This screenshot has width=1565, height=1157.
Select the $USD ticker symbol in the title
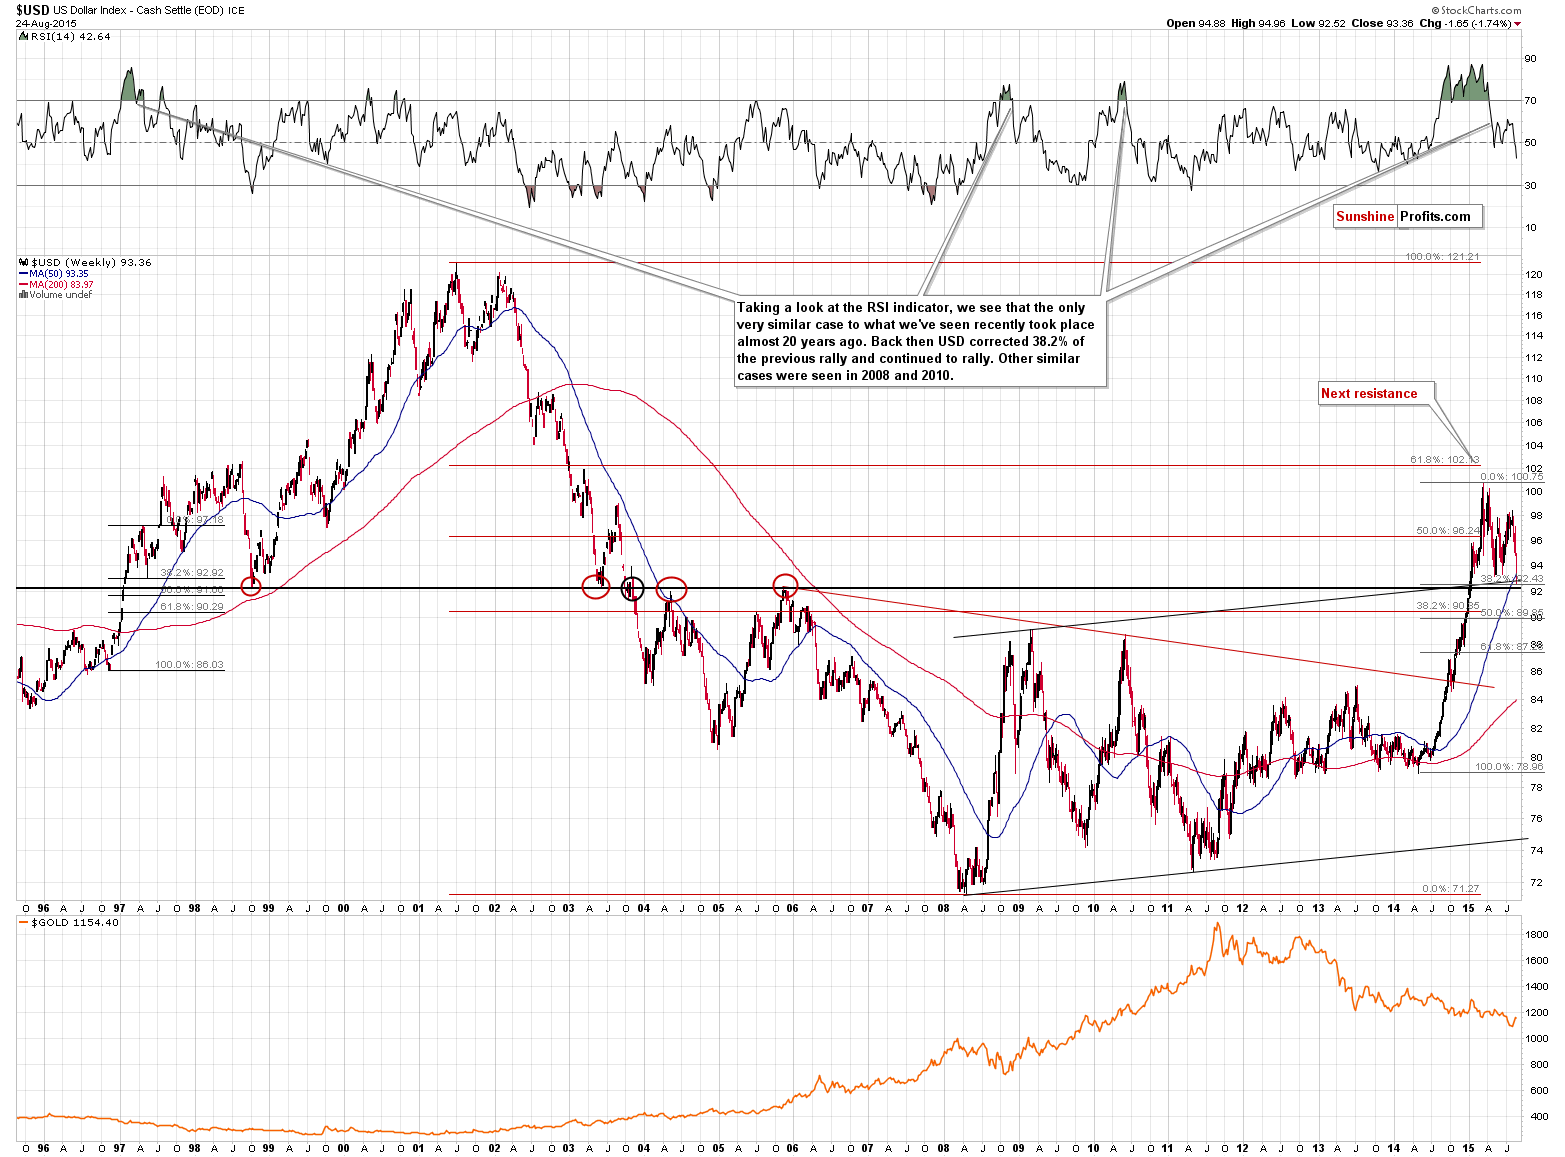[x=32, y=10]
